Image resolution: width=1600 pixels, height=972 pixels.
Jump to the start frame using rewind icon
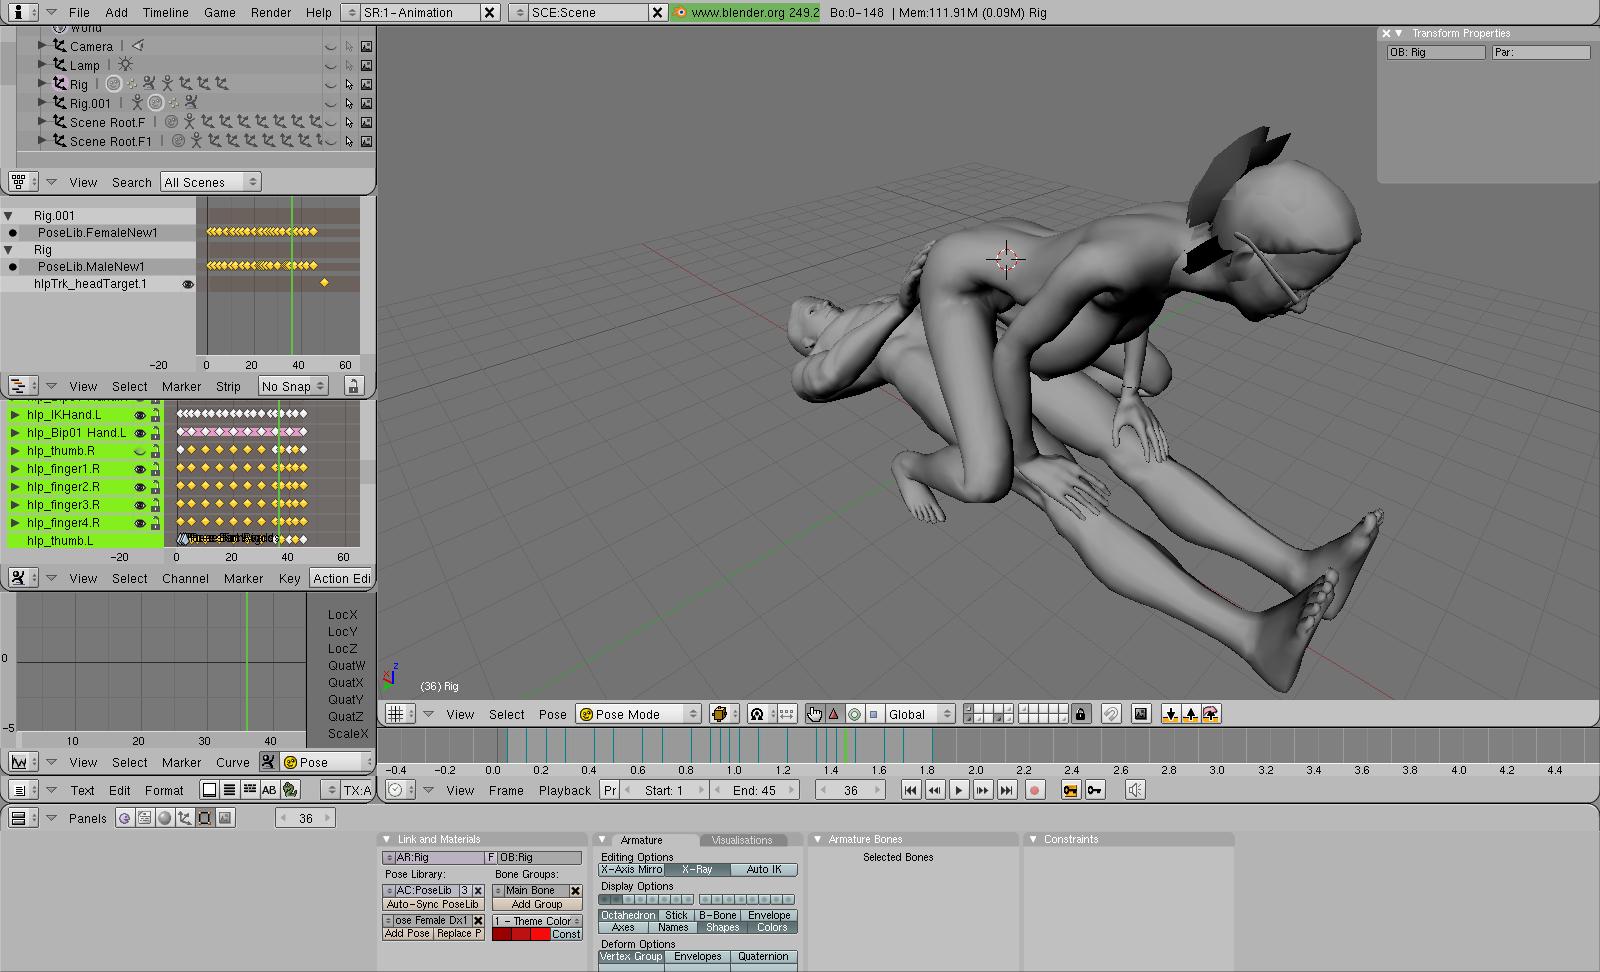910,790
